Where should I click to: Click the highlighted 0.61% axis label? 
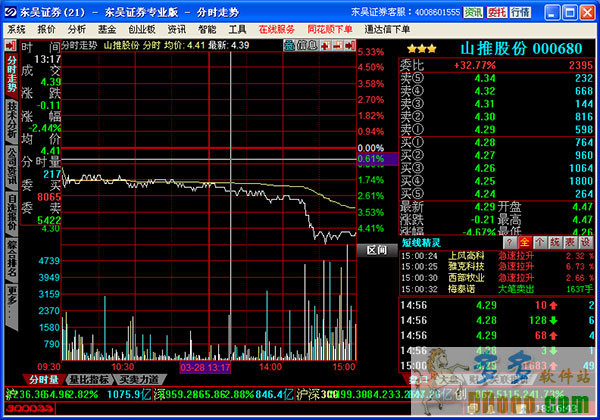click(377, 159)
